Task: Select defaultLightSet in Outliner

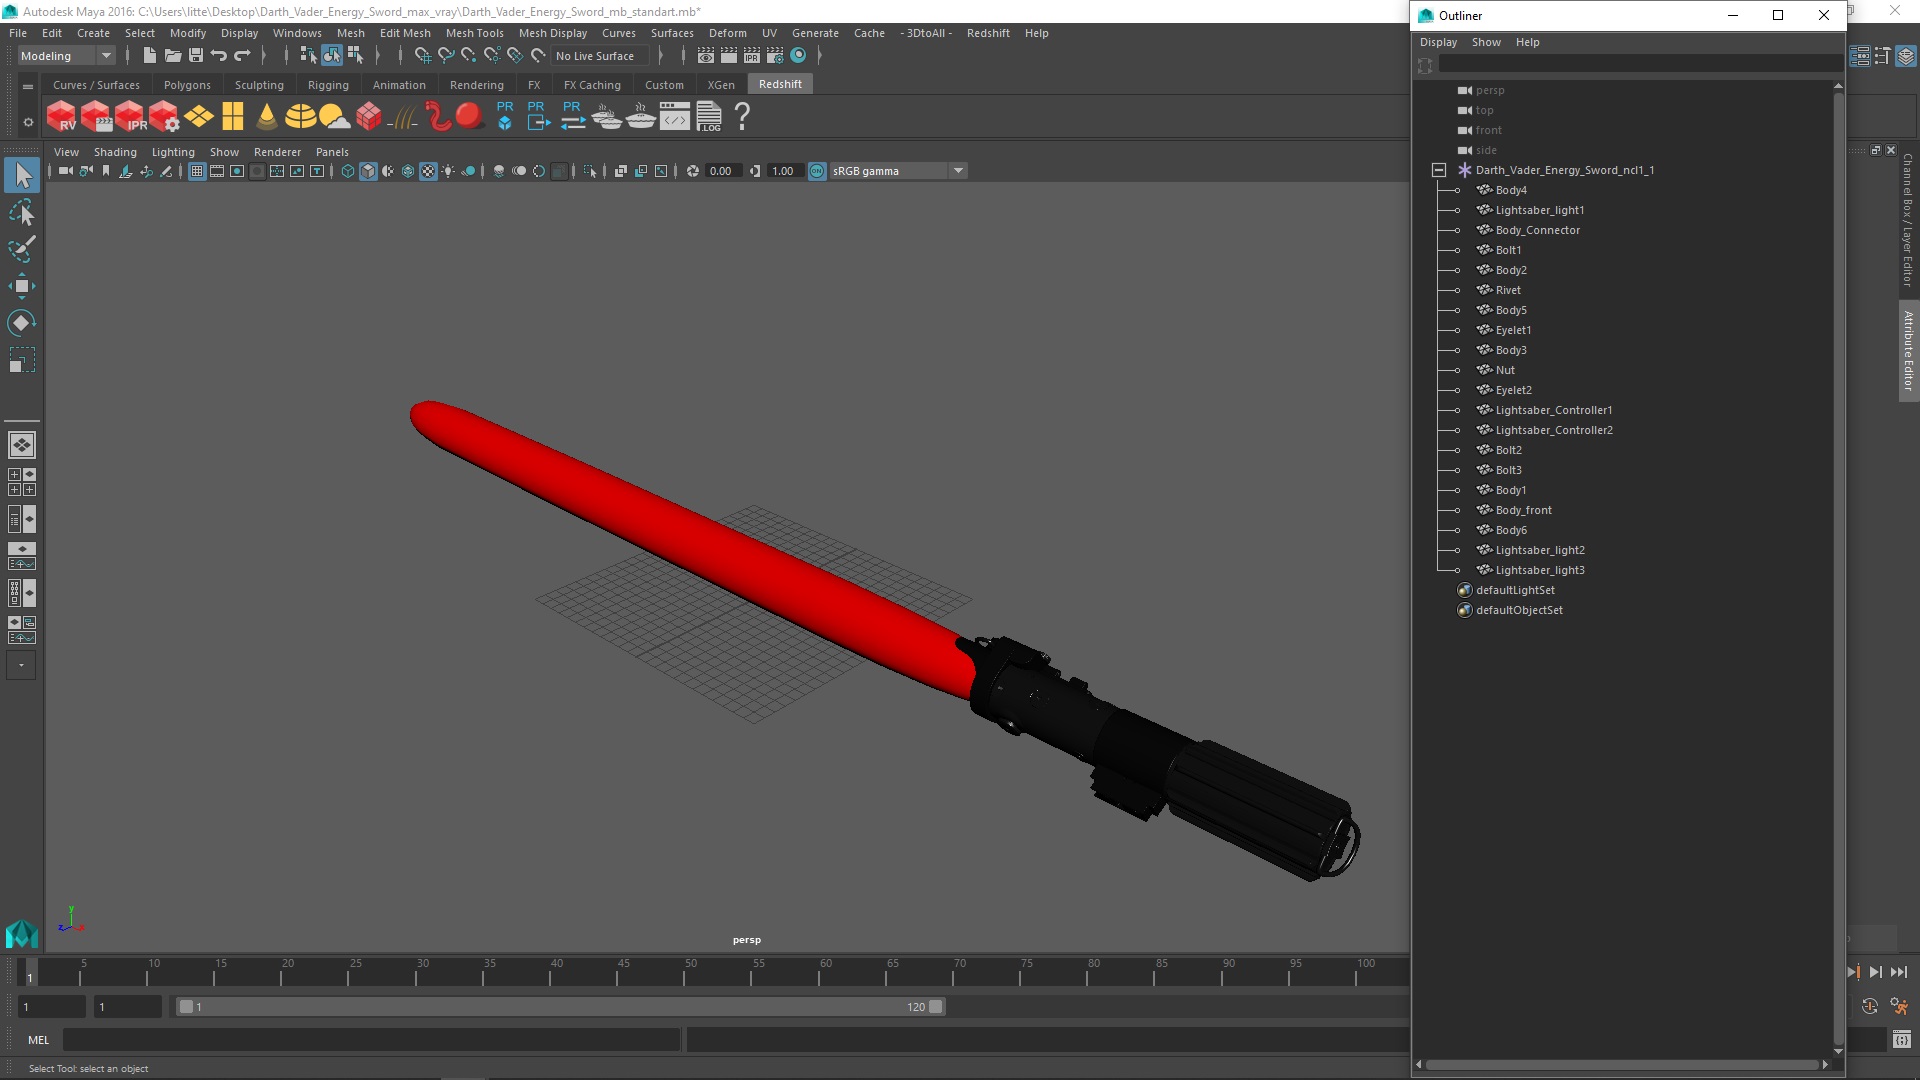Action: [x=1514, y=590]
